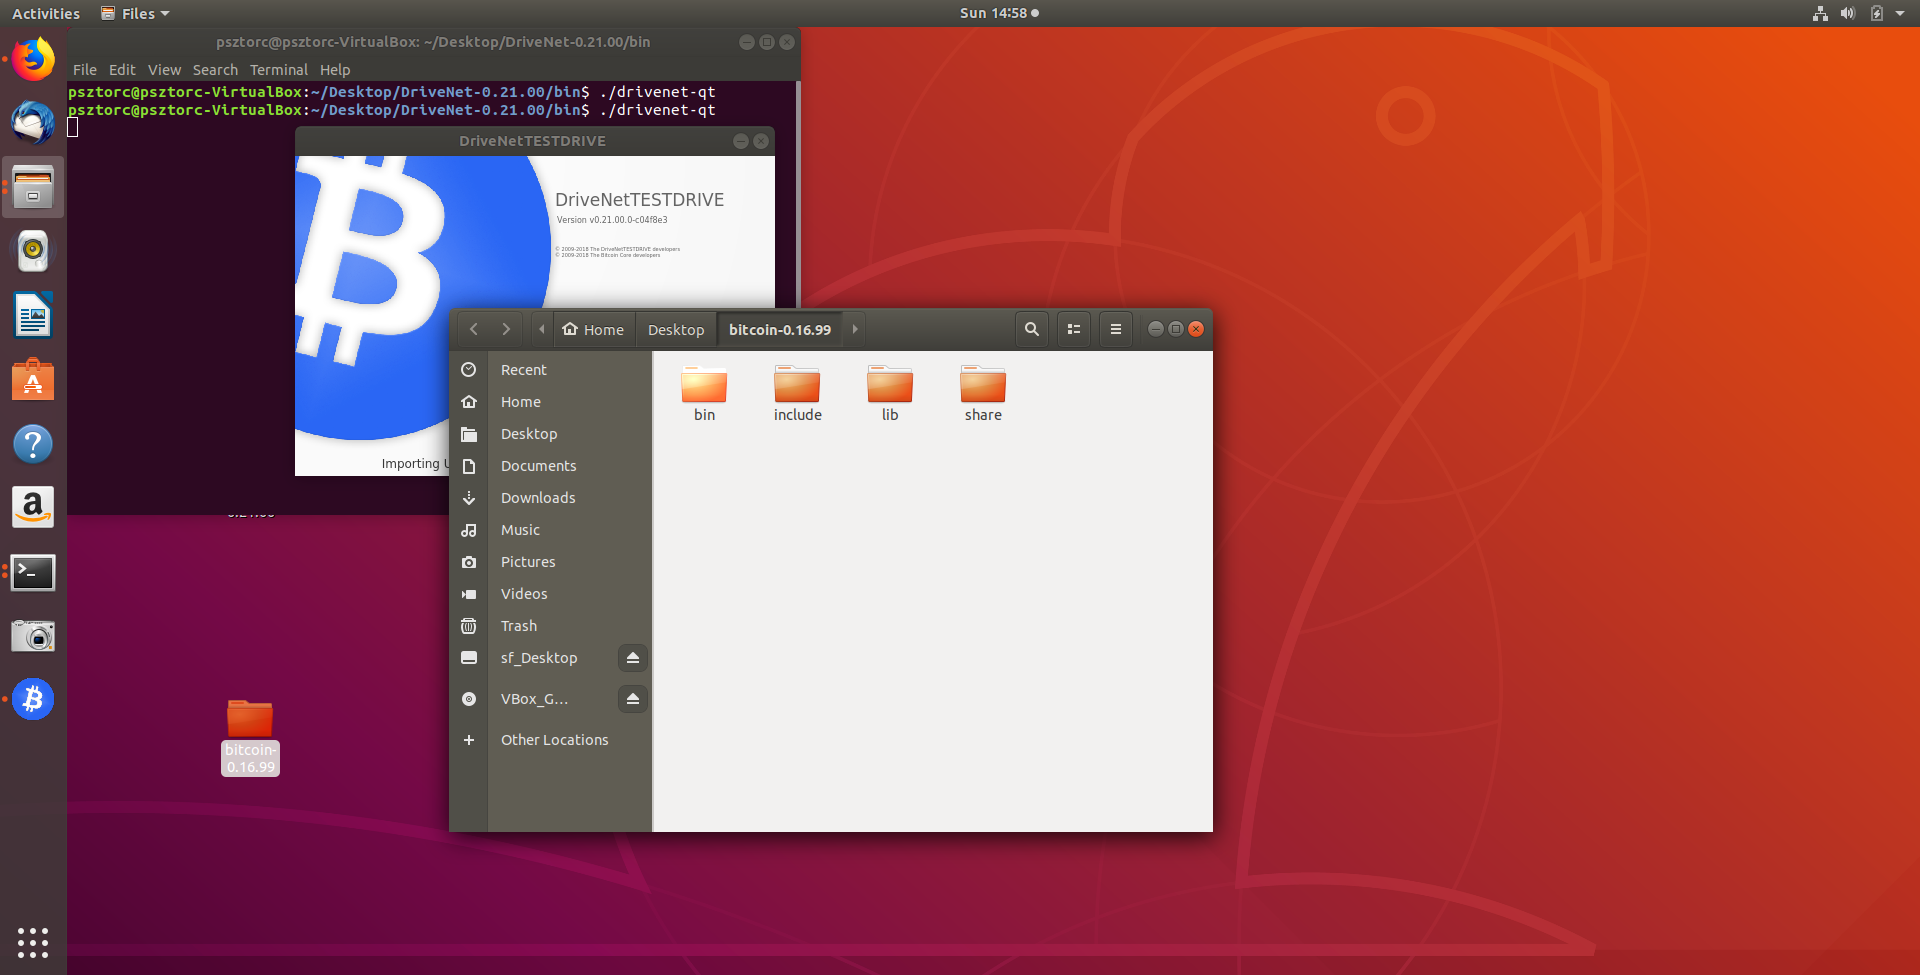Open LibreOffice Writer from the dock
Viewport: 1920px width, 975px height.
pyautogui.click(x=33, y=316)
